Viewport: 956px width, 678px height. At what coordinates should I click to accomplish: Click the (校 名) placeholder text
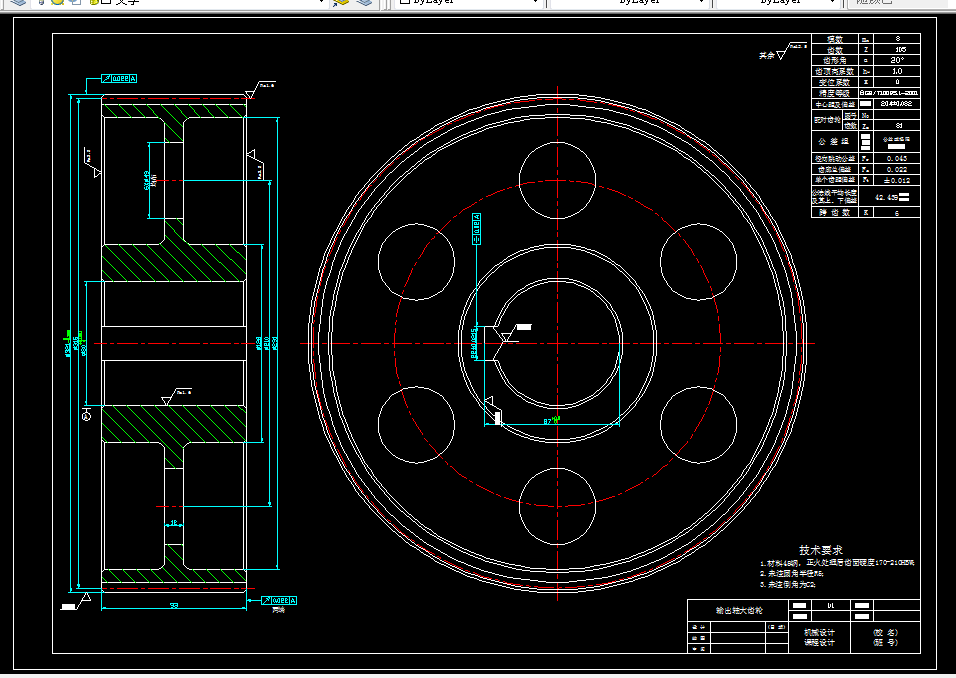885,632
